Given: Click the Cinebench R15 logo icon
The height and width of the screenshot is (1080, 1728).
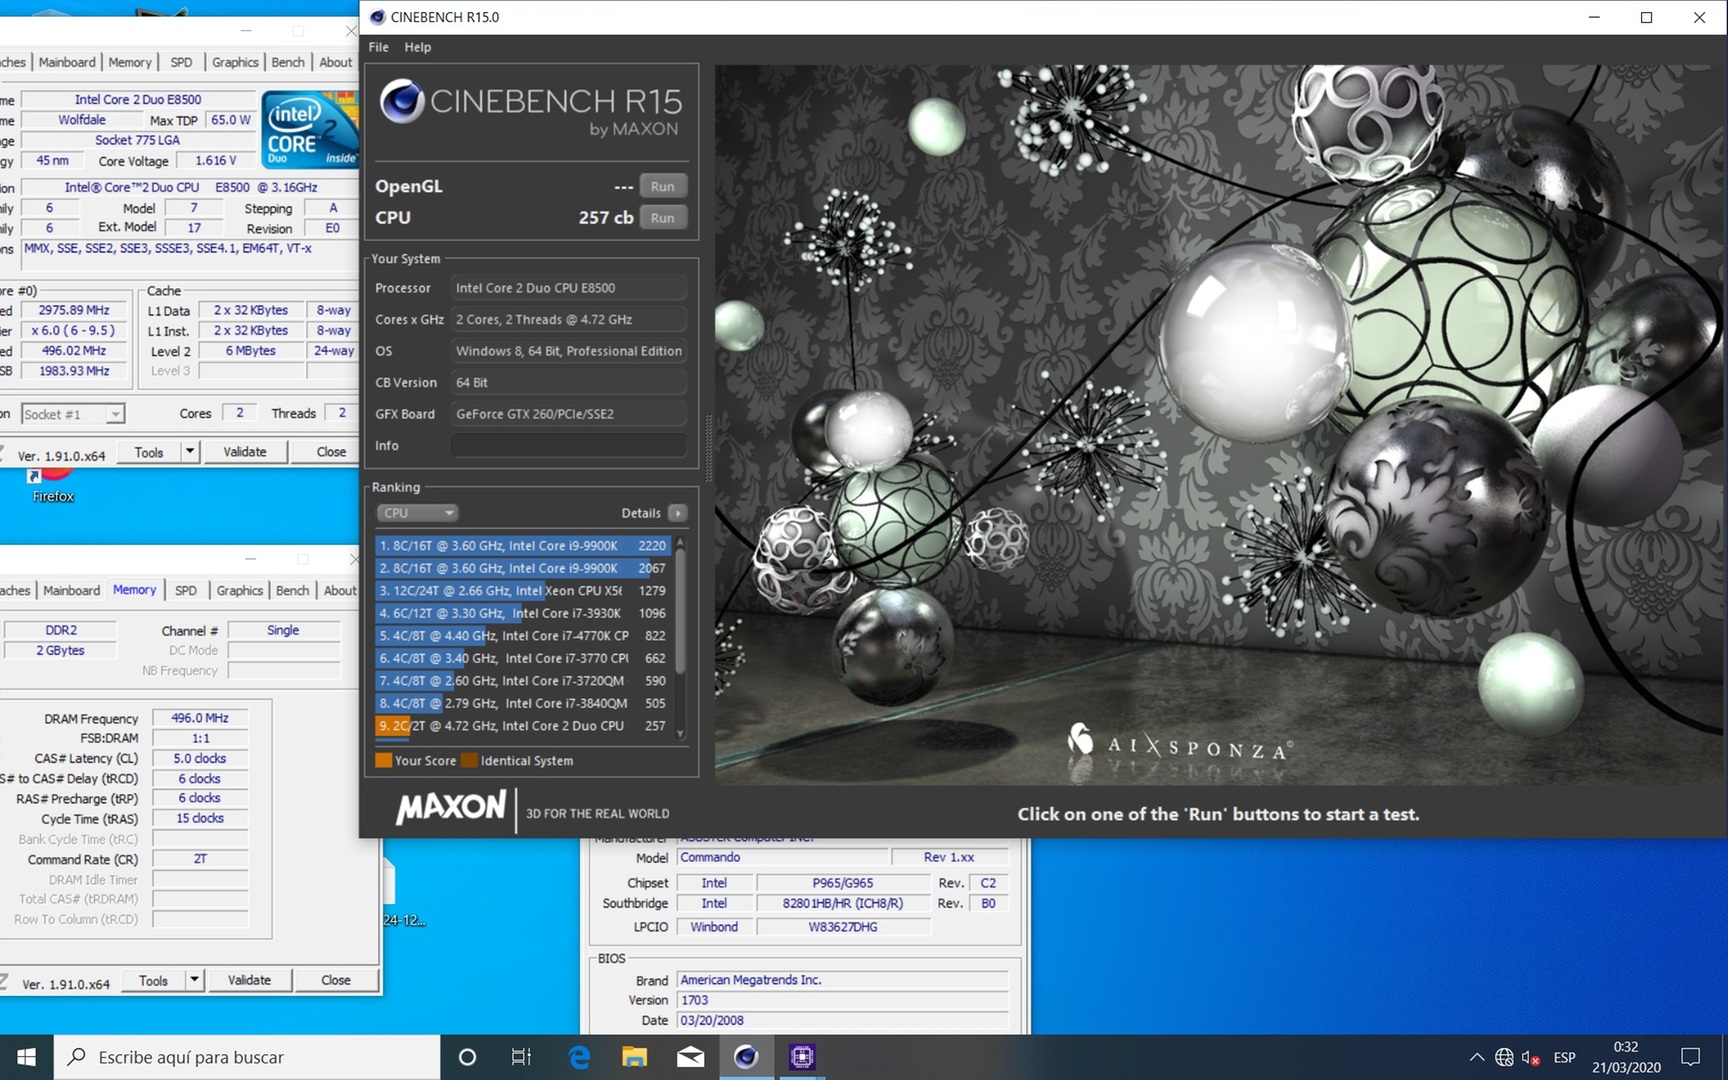Looking at the screenshot, I should pyautogui.click(x=402, y=101).
